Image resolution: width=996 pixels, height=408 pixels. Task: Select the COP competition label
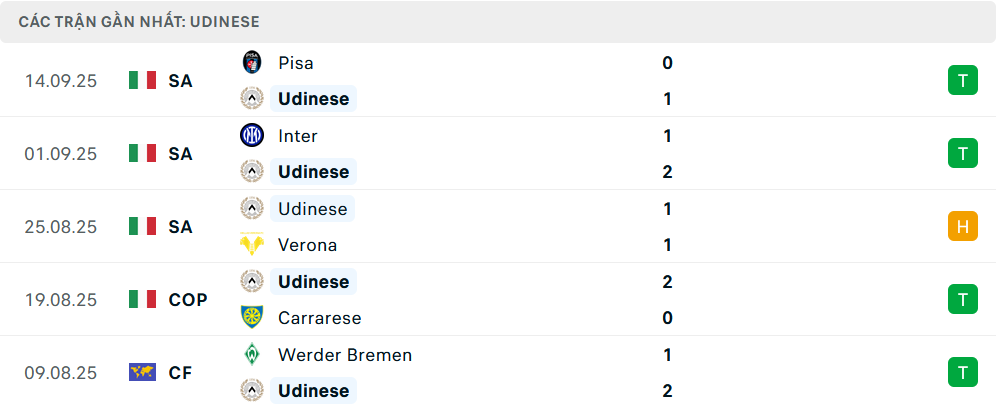[188, 300]
